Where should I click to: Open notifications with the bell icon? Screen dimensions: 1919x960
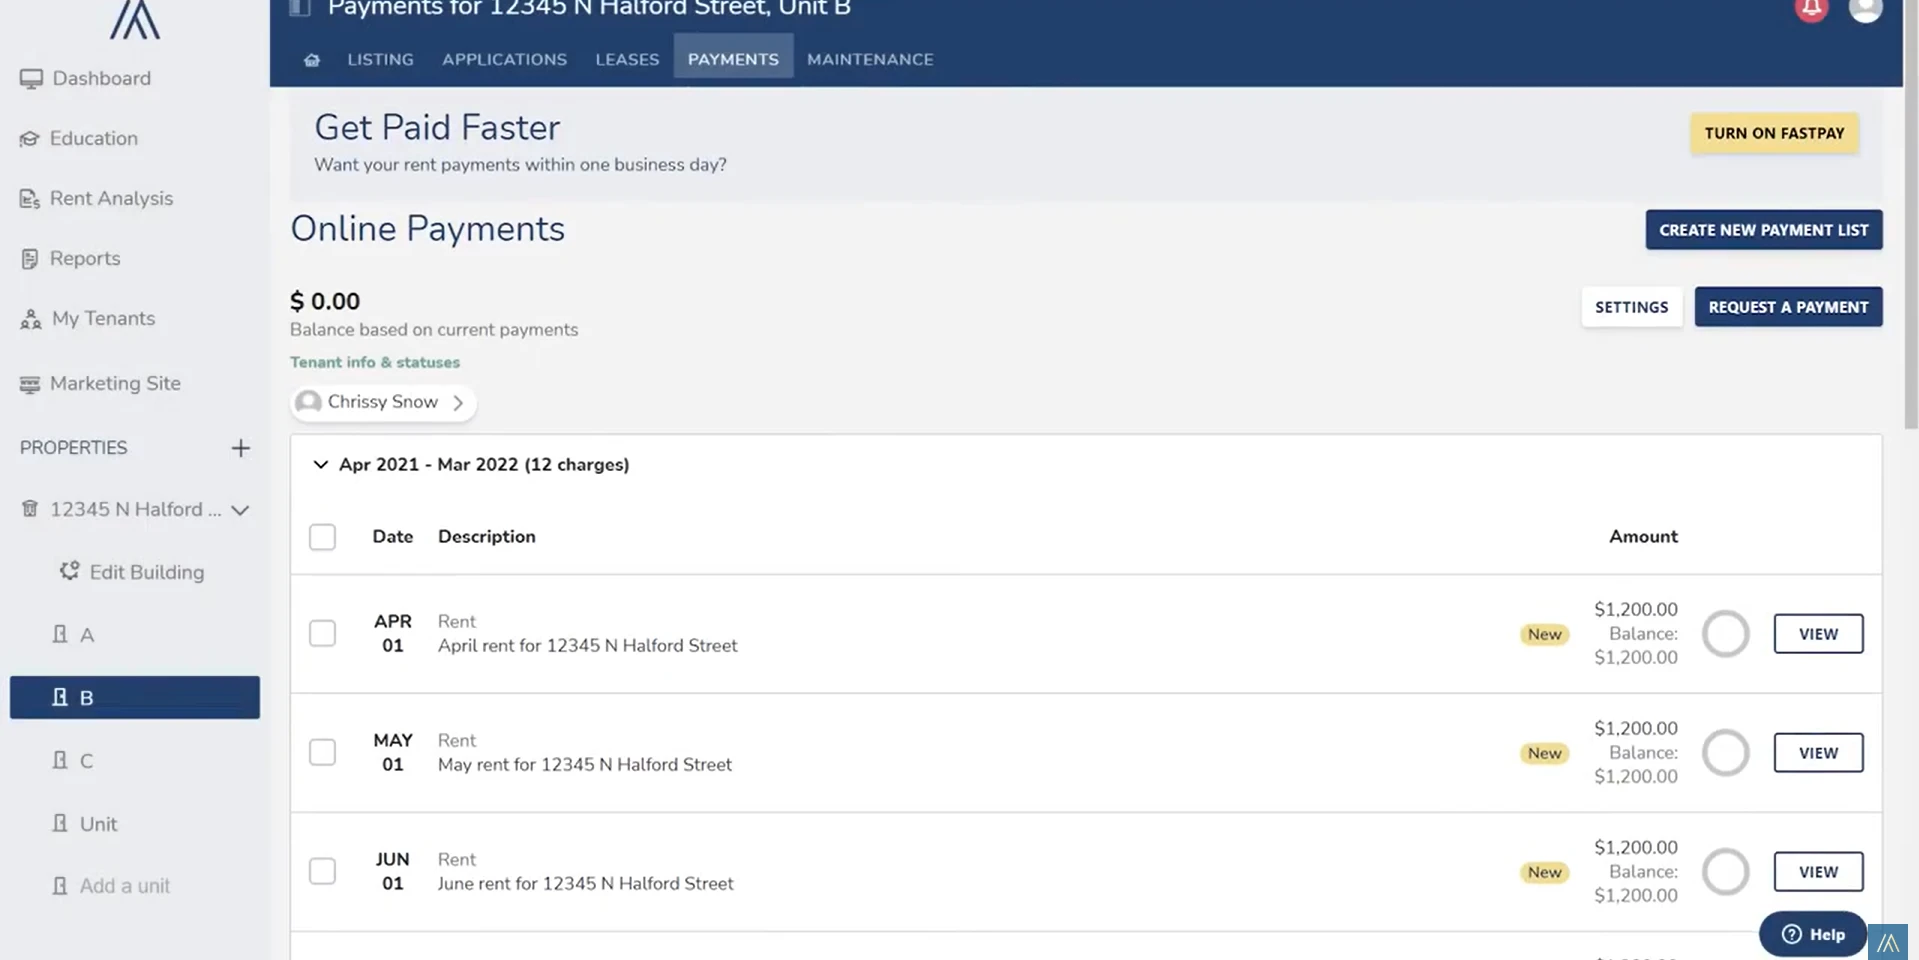click(x=1811, y=10)
